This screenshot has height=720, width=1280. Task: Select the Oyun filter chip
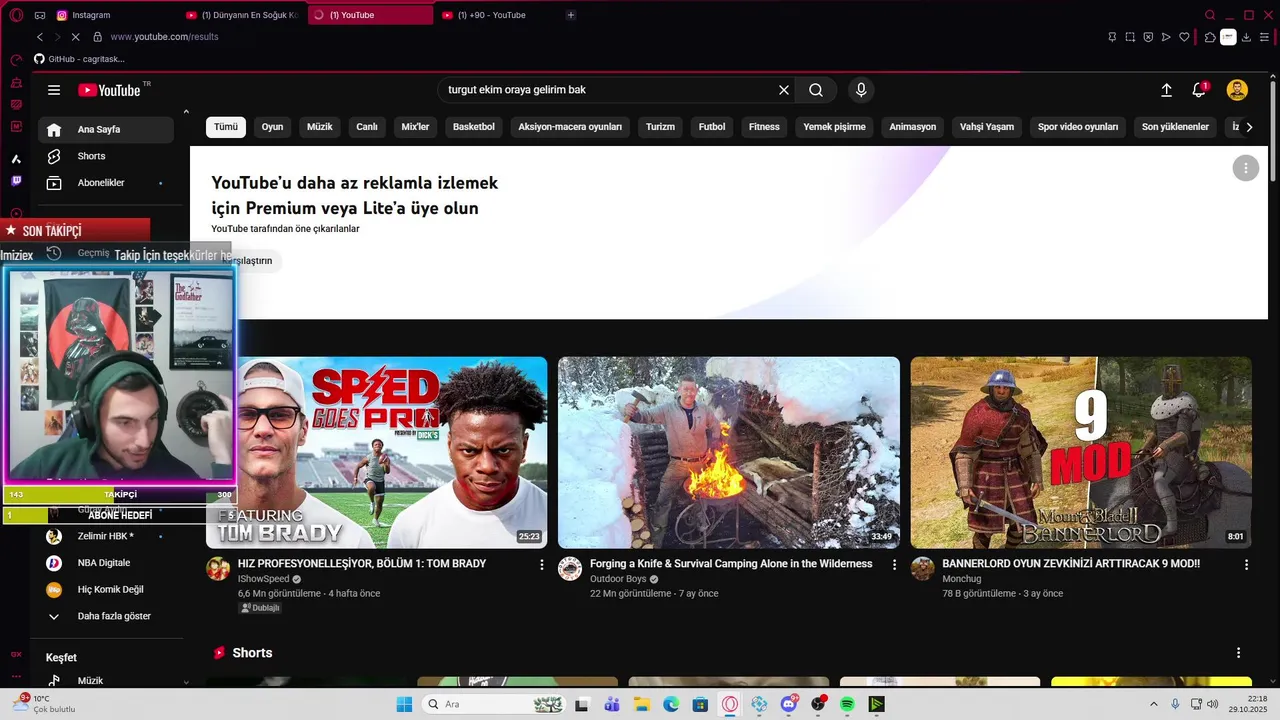click(272, 127)
